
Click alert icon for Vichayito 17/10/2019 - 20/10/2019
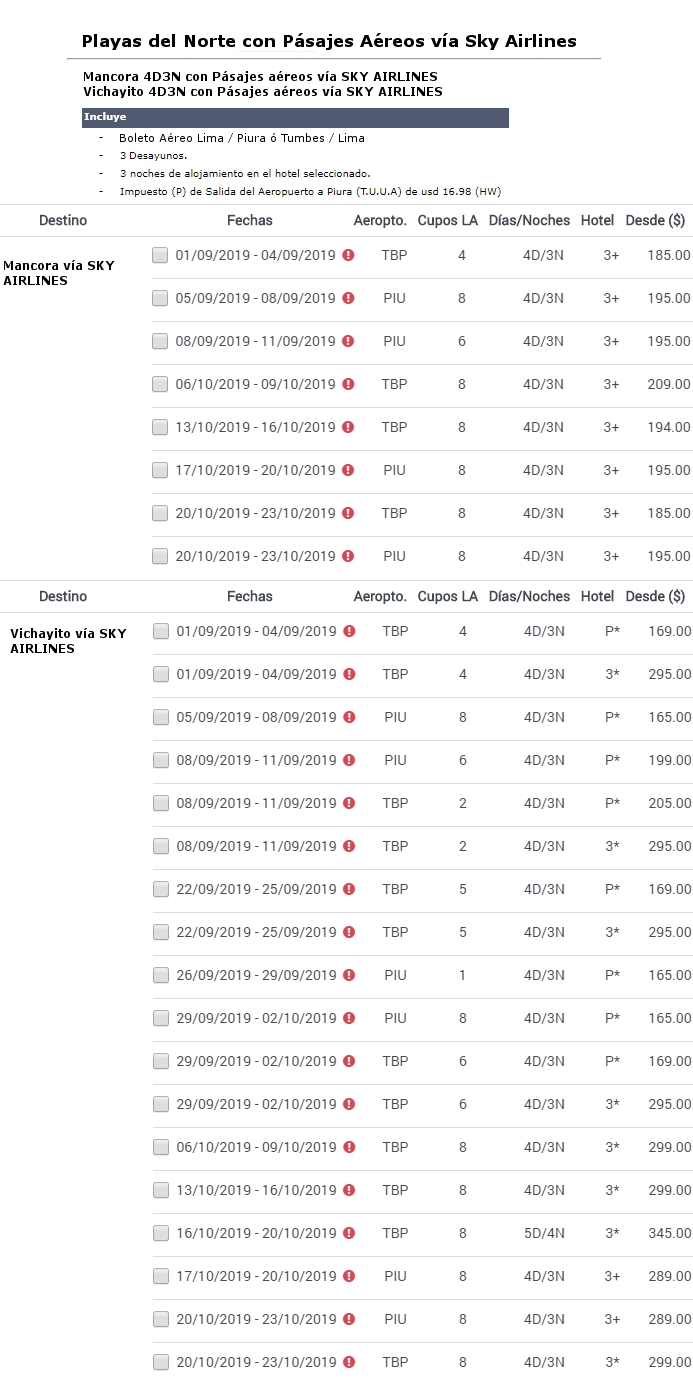coord(349,1276)
